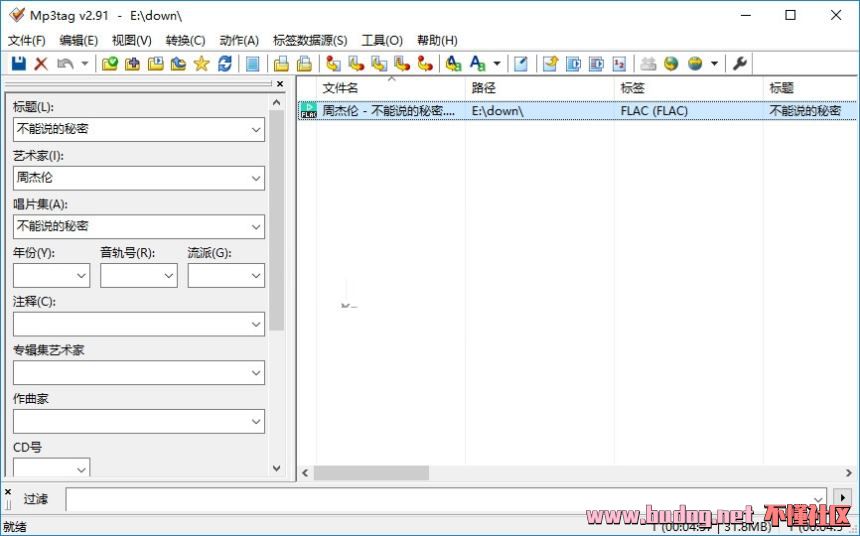860x536 pixels.
Task: Run second converter icon, Filename to Tag
Action: click(356, 64)
